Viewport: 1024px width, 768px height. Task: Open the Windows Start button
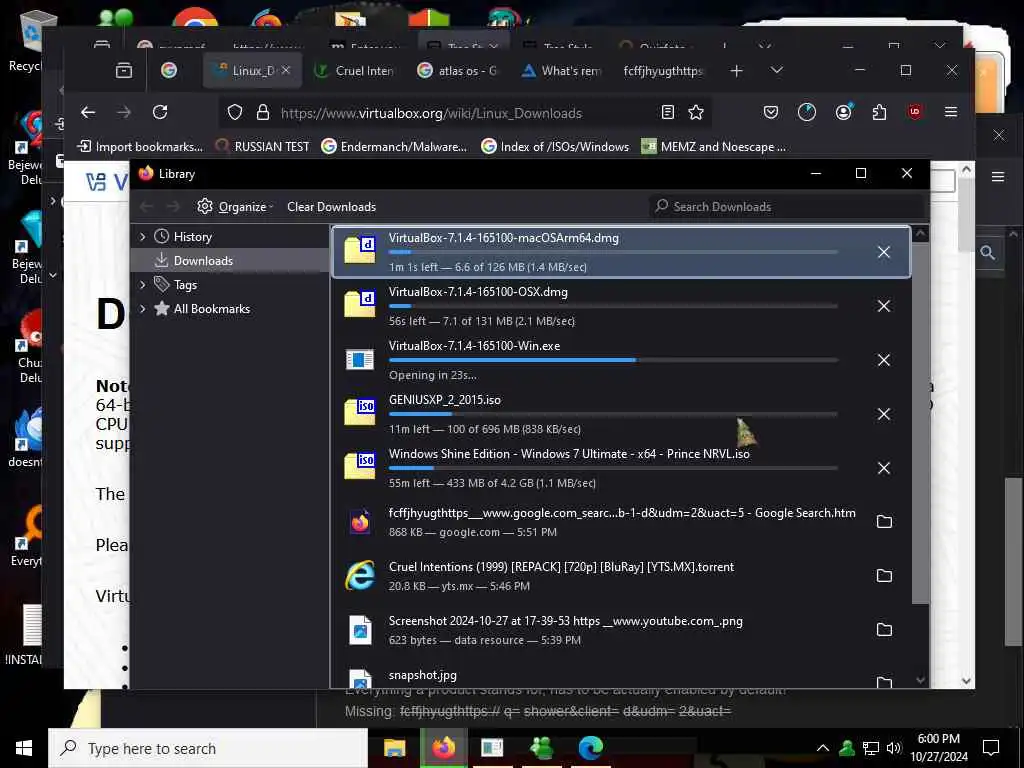tap(24, 748)
